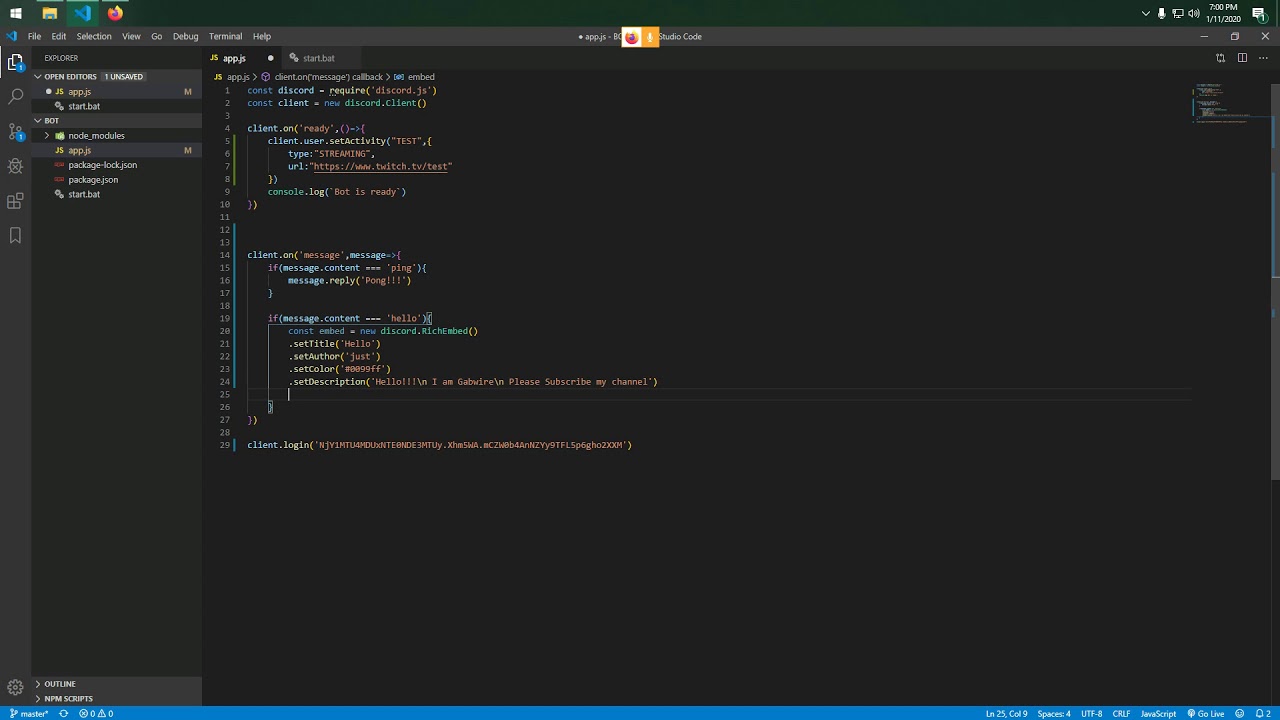This screenshot has width=1280, height=720.
Task: Open the Search view in the activity bar
Action: point(15,97)
